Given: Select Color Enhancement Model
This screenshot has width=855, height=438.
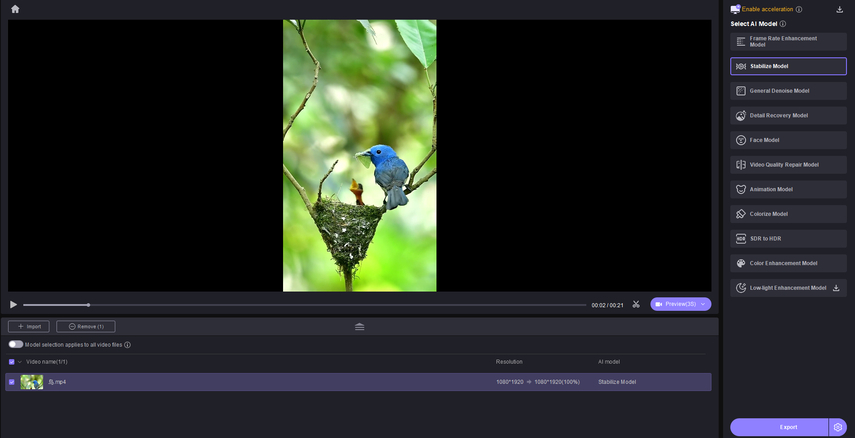Looking at the screenshot, I should [788, 263].
